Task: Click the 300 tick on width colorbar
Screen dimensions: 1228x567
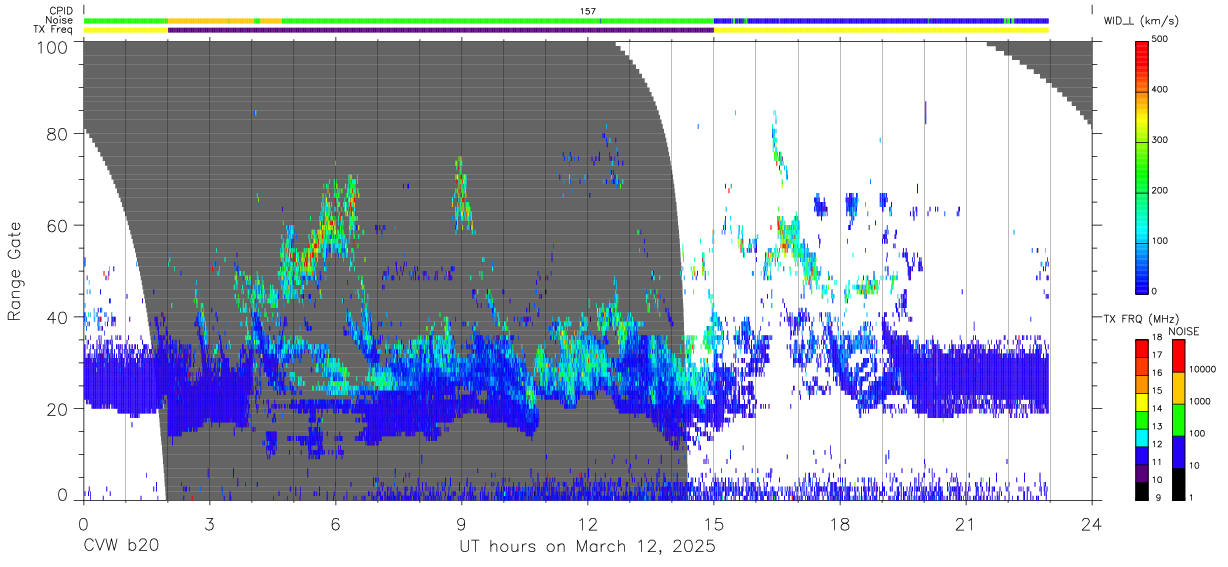Action: [x=1161, y=140]
